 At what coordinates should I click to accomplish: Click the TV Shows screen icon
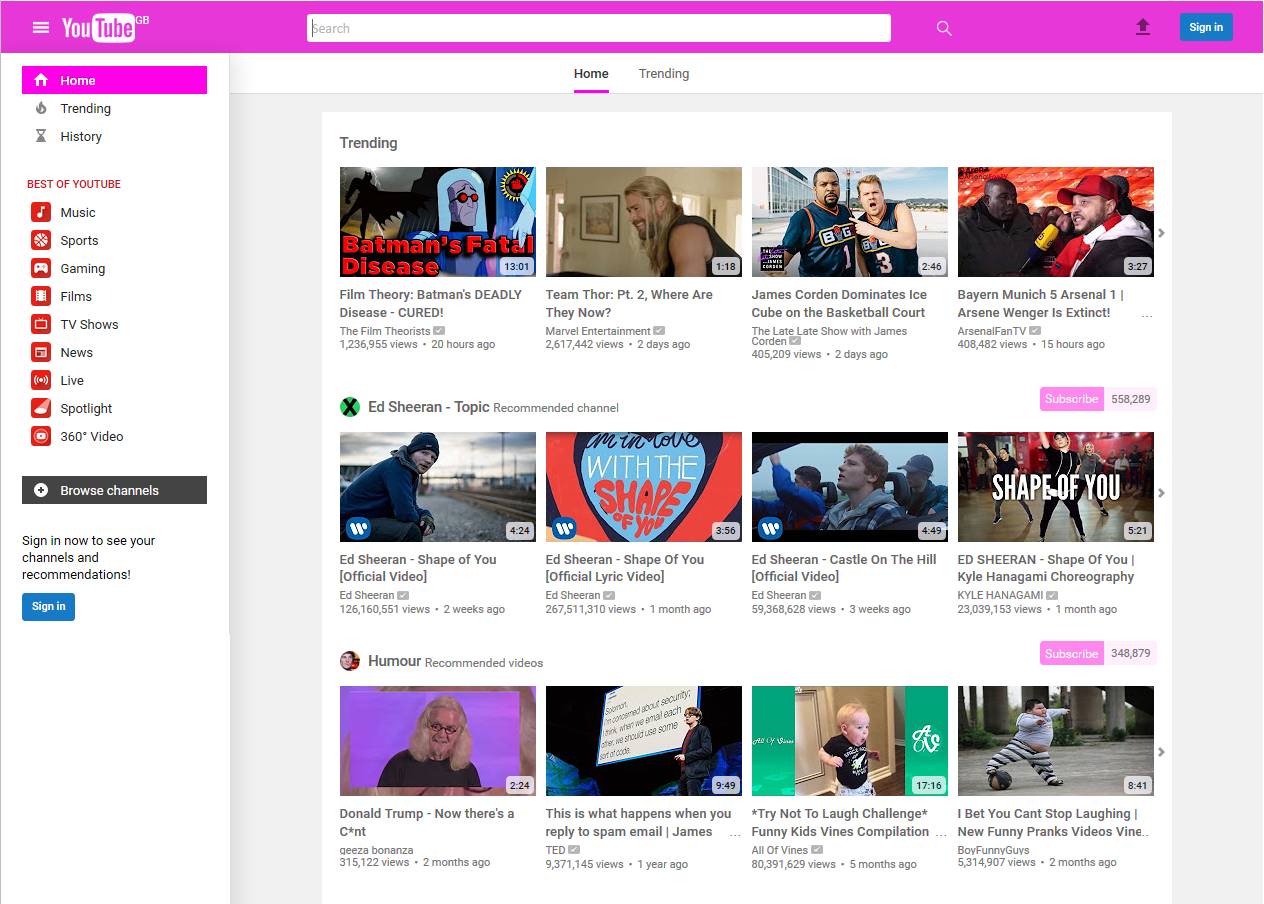(x=41, y=324)
